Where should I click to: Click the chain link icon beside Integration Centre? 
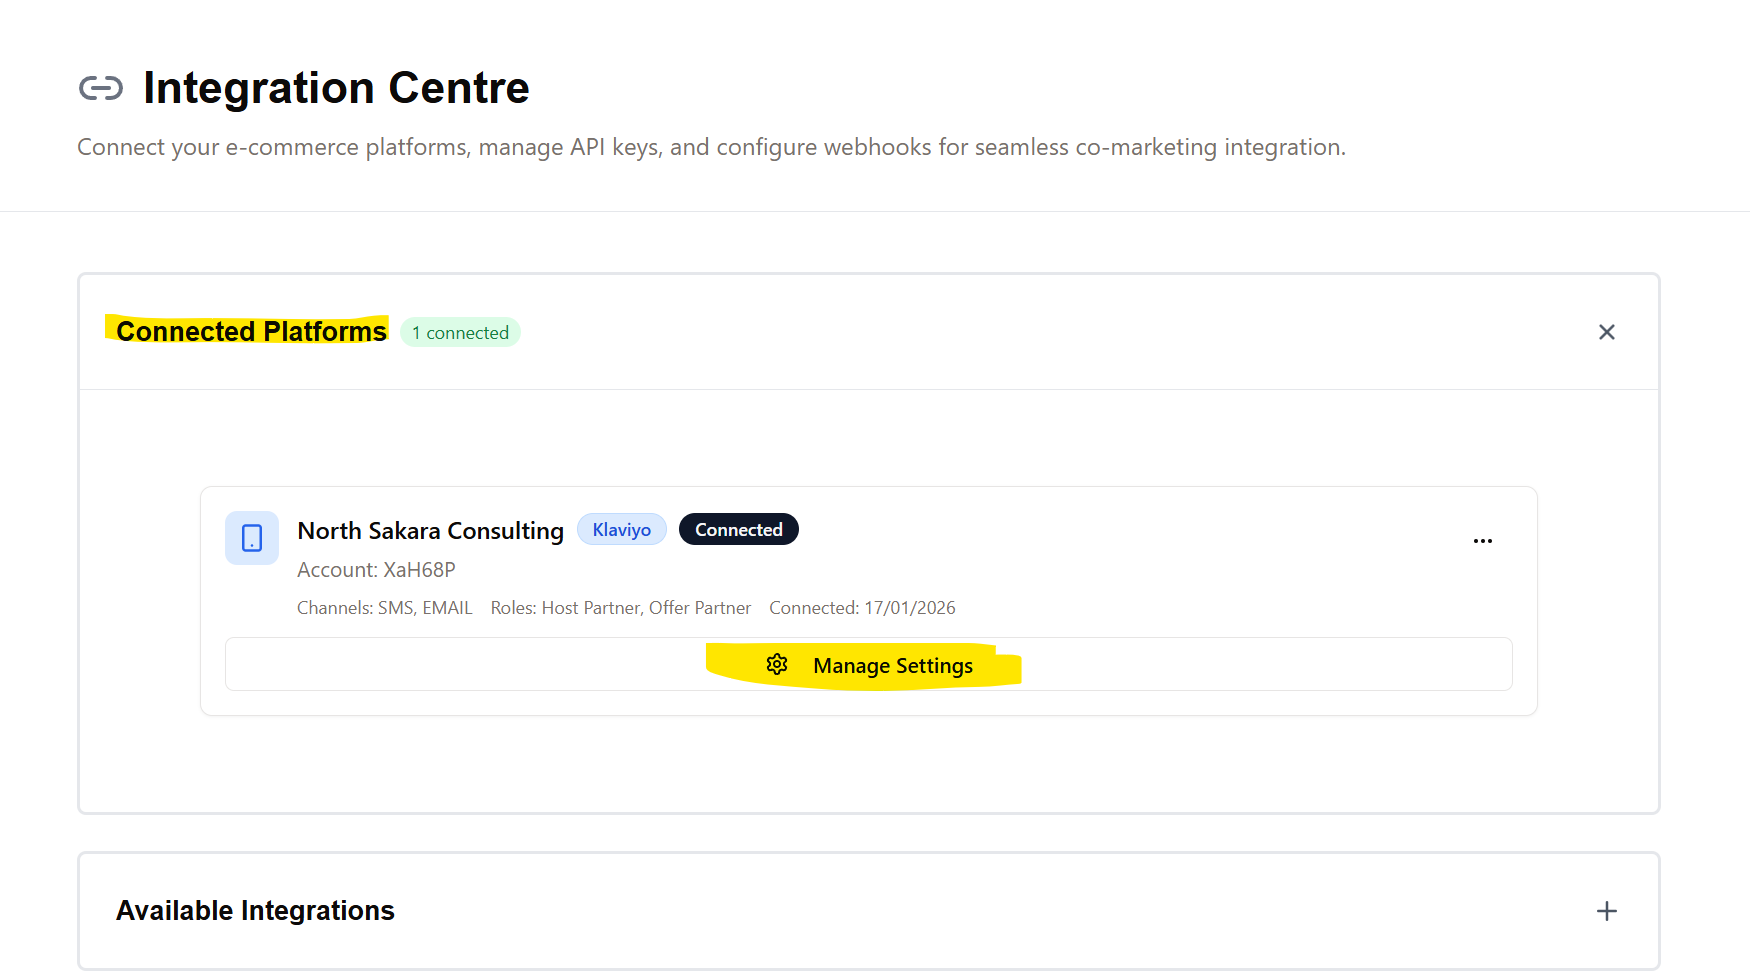coord(101,89)
